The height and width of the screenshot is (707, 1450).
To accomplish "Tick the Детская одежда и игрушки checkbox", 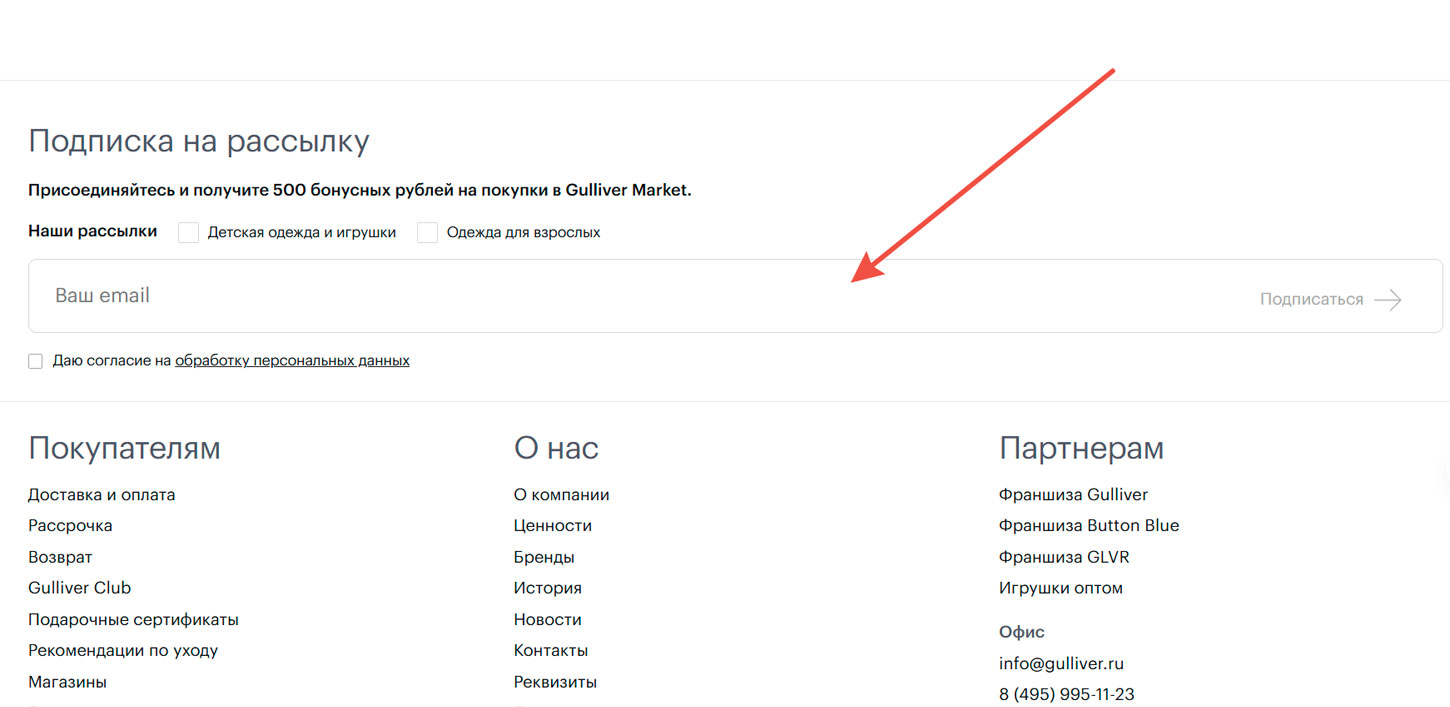I will coord(188,232).
